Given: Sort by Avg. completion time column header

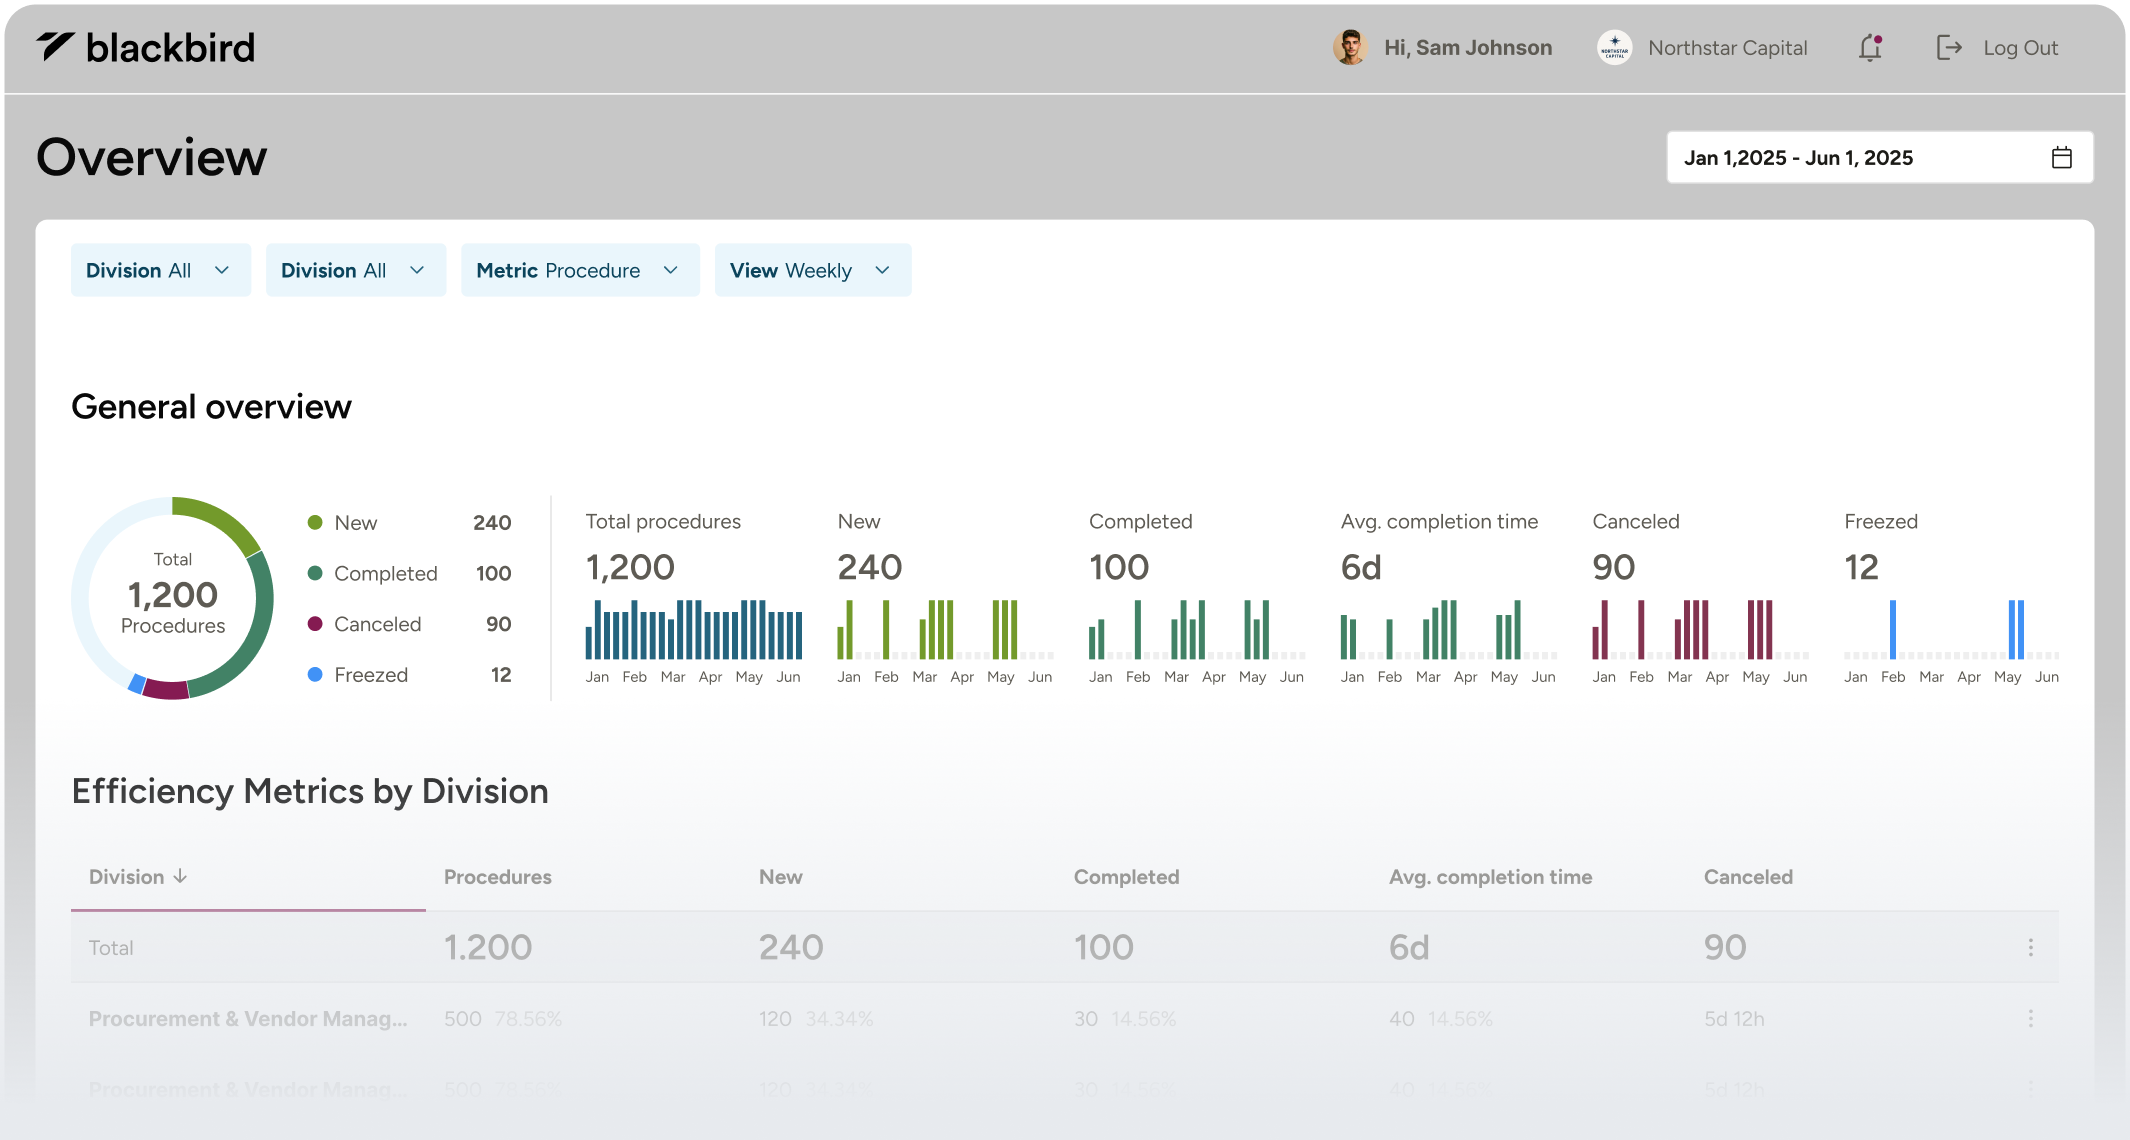Looking at the screenshot, I should [1490, 877].
